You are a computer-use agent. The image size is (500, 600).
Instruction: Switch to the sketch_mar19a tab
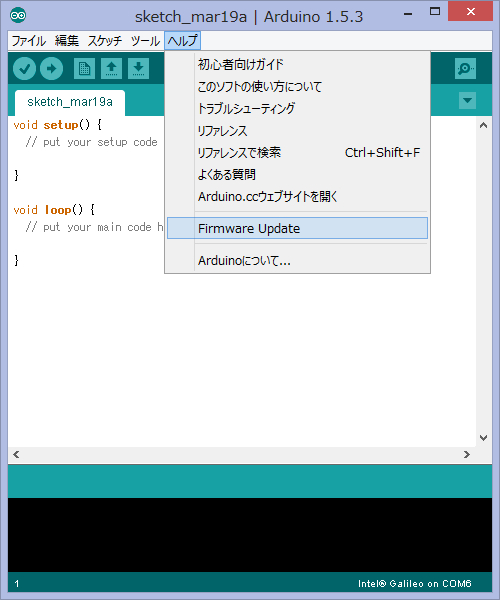[70, 102]
